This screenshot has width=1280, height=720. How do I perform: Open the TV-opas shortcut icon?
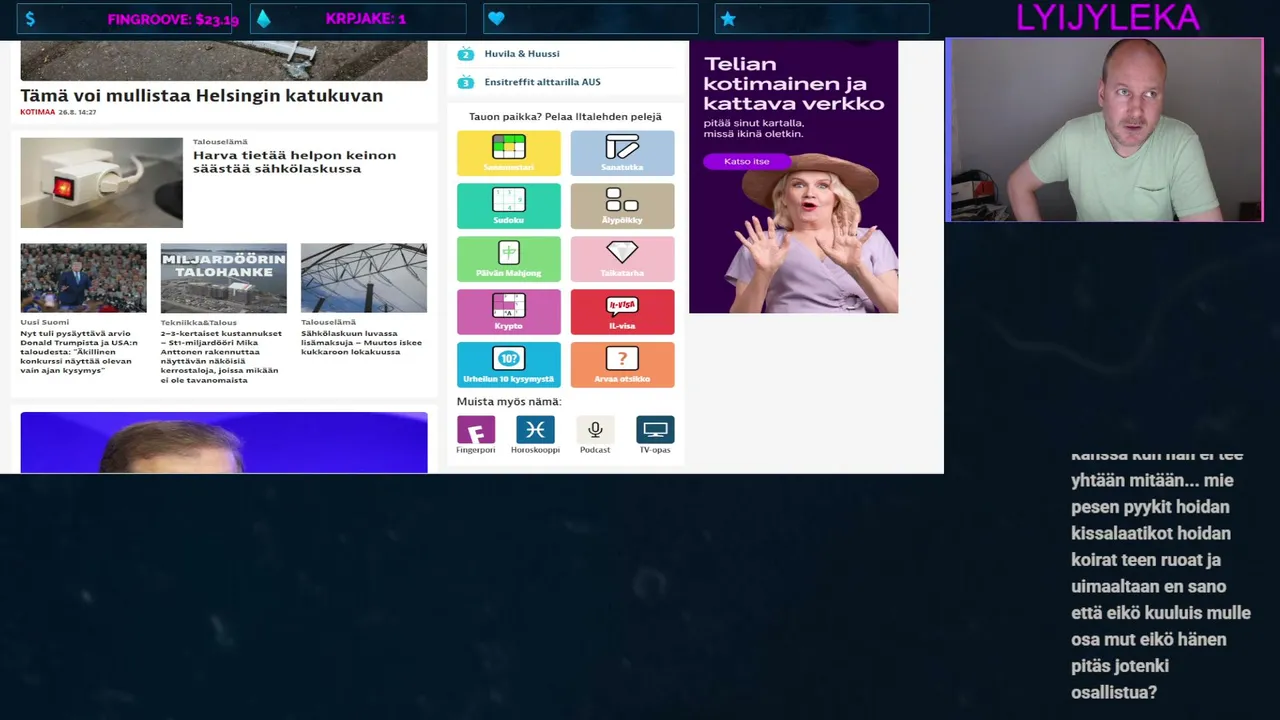655,430
